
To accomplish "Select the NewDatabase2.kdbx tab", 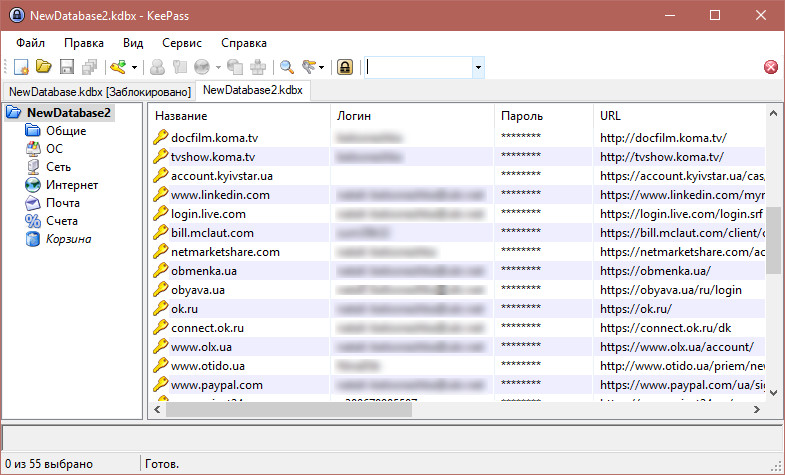I will tap(253, 90).
